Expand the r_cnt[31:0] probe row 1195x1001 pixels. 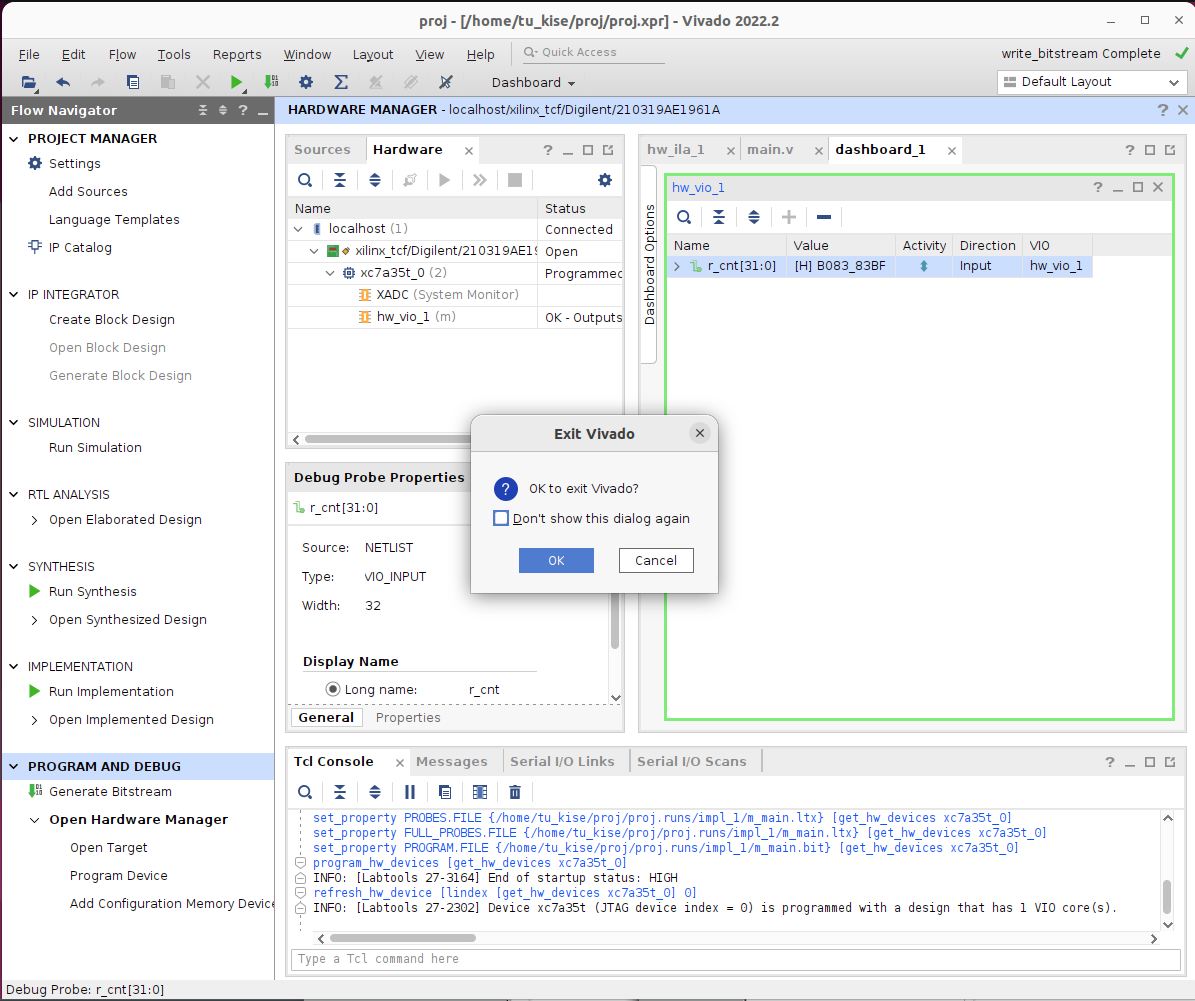point(677,266)
